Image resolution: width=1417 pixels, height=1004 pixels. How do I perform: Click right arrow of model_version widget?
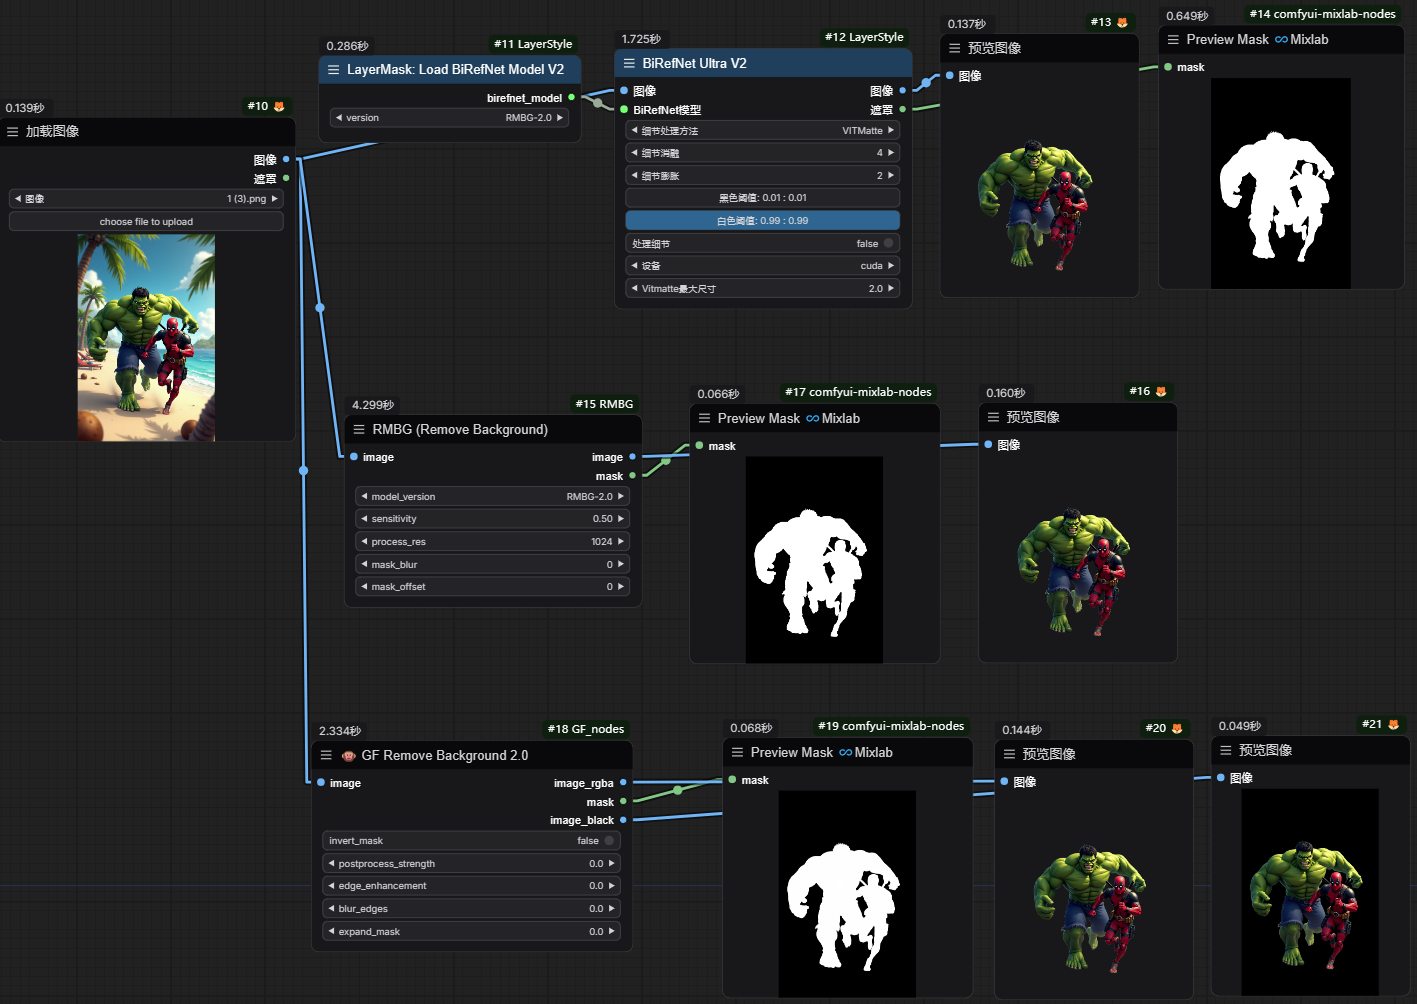click(621, 496)
